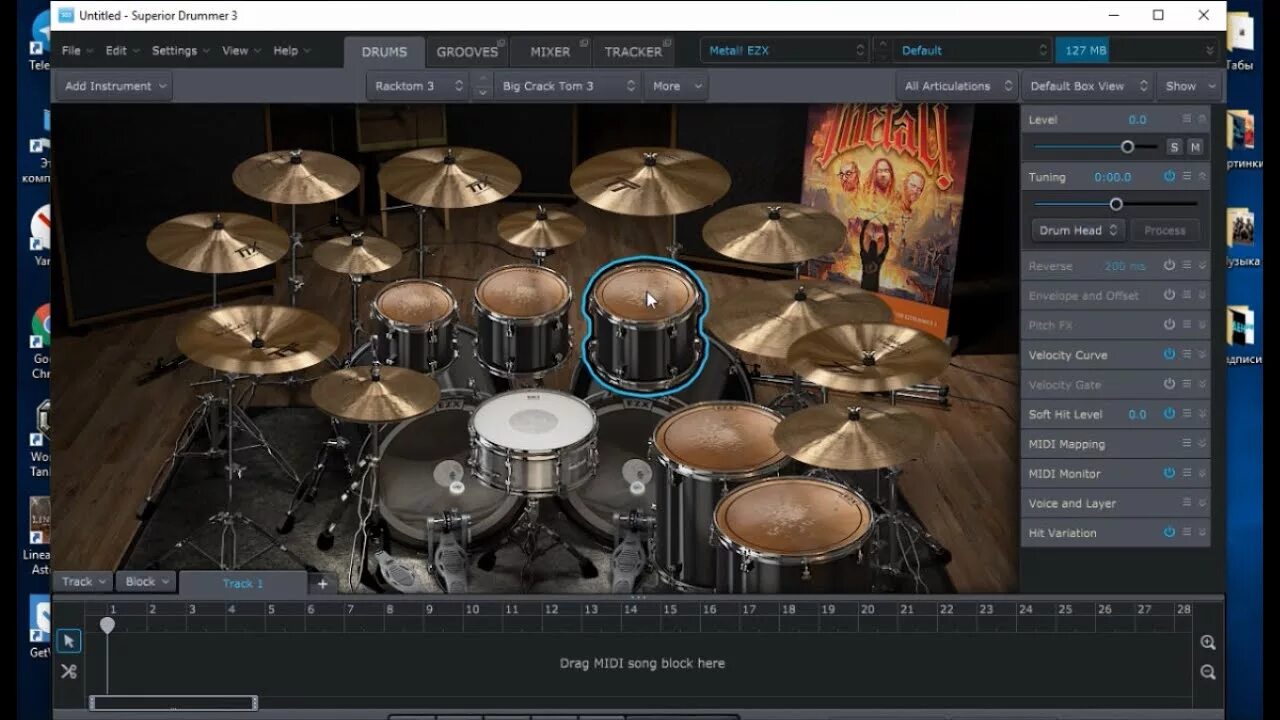Open the More dropdown
Viewport: 1280px width, 720px height.
point(677,86)
